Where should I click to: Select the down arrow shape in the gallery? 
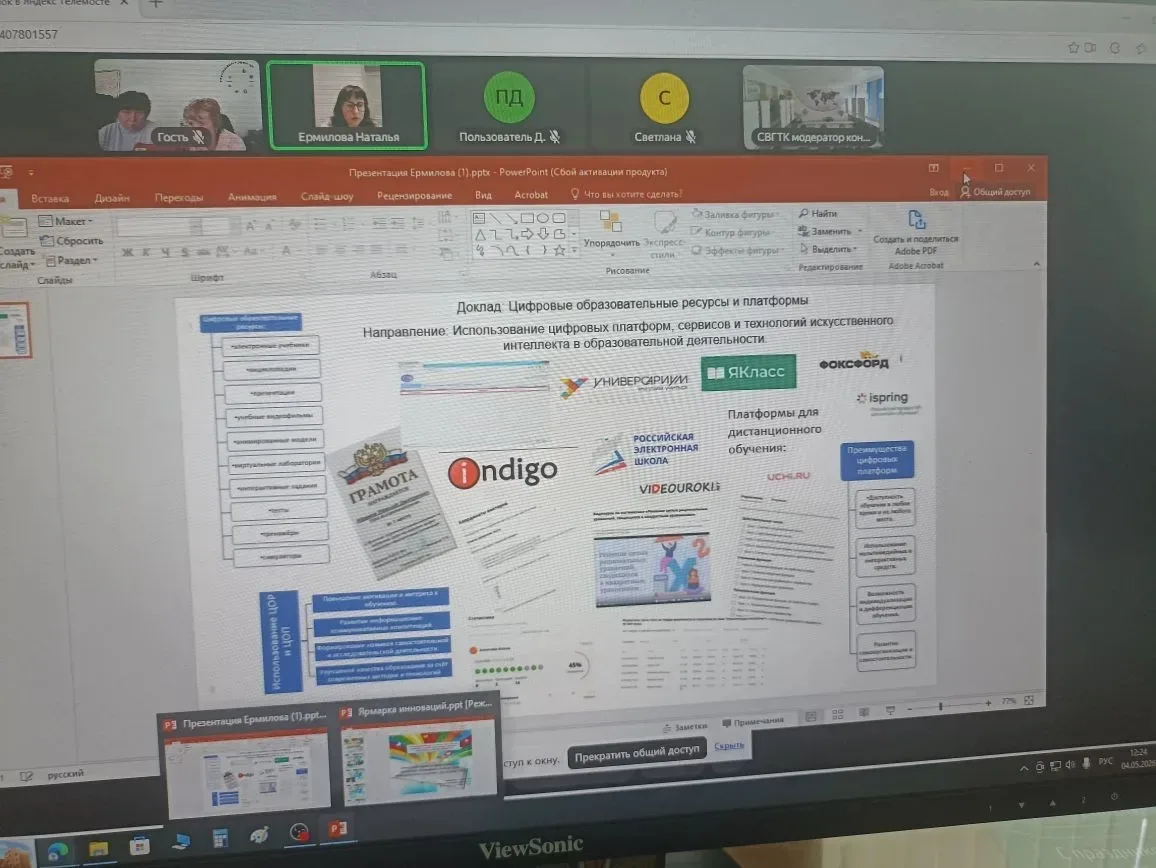543,234
